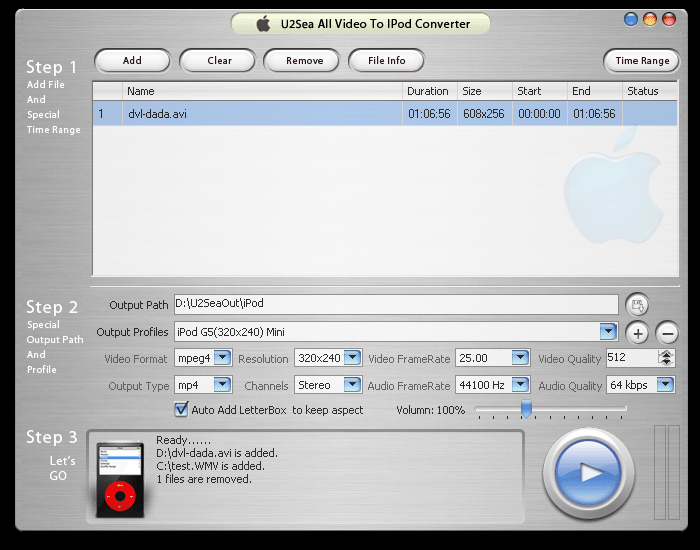Click the iPod device image
The image size is (700, 550).
click(x=120, y=479)
